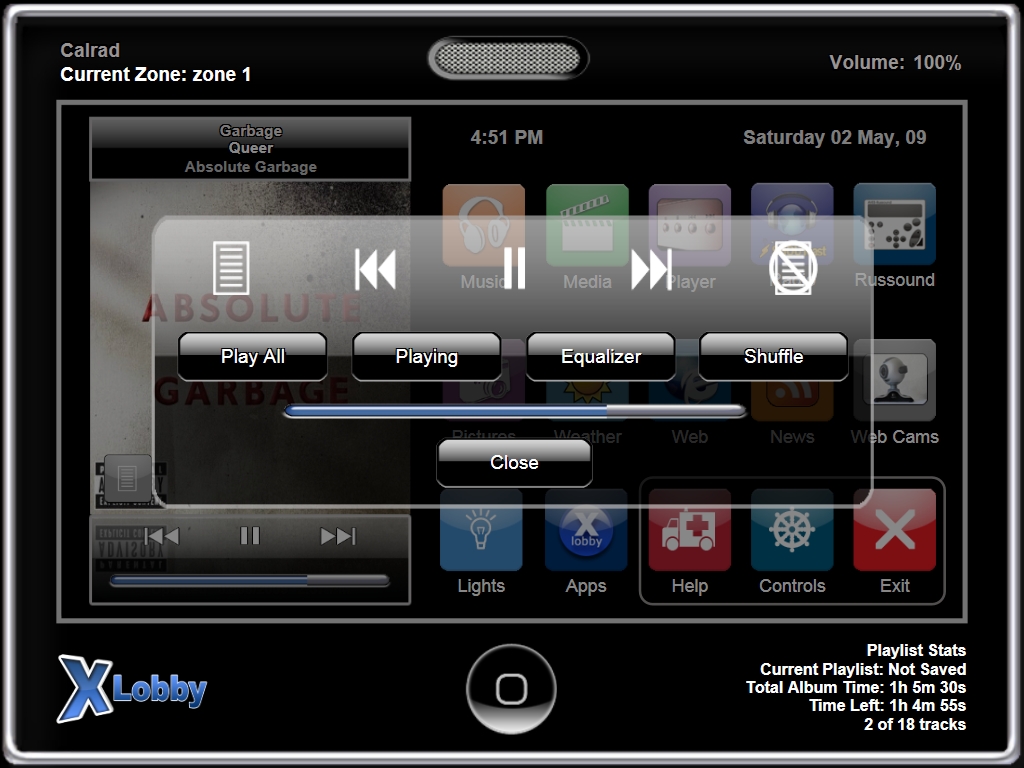Click the 'Queer' song title

coord(251,148)
